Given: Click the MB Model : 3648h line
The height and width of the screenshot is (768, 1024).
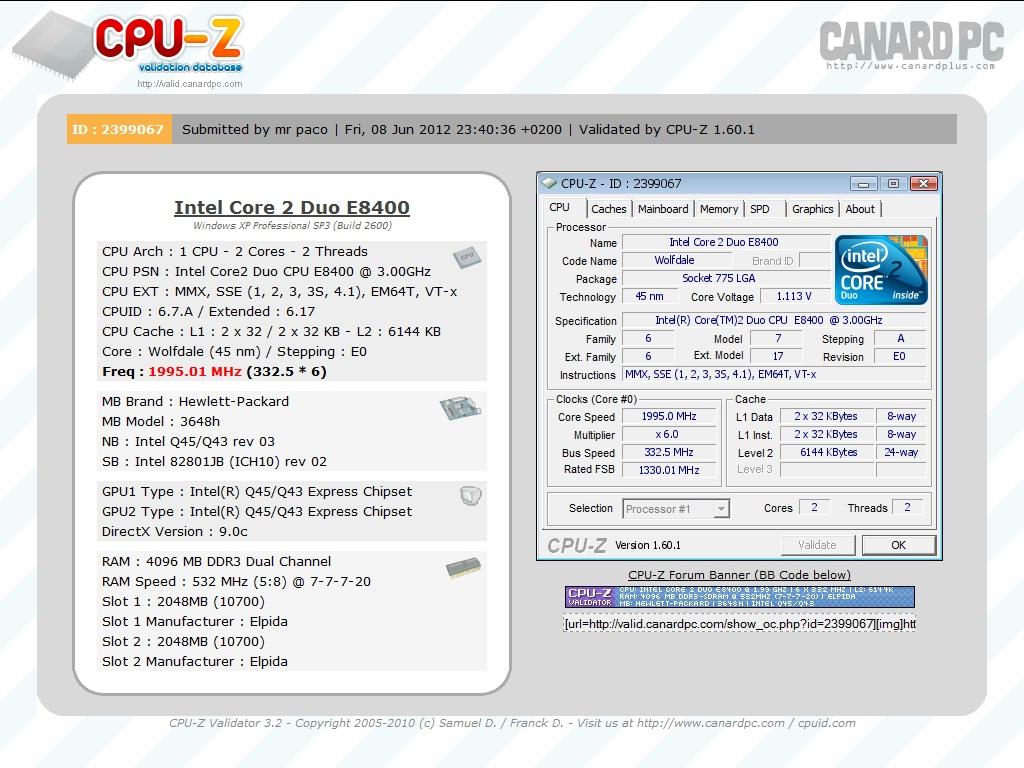Looking at the screenshot, I should tap(161, 421).
